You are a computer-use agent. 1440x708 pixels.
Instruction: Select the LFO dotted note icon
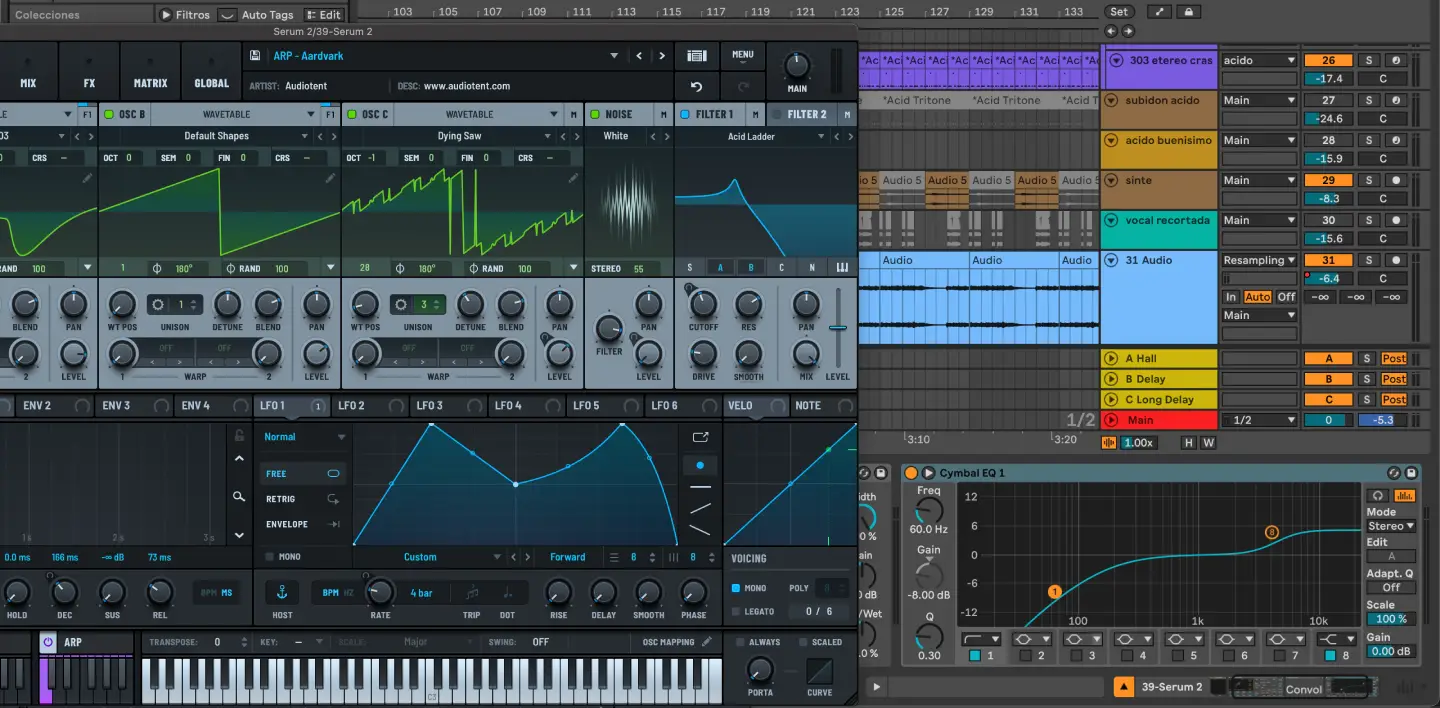pyautogui.click(x=507, y=593)
